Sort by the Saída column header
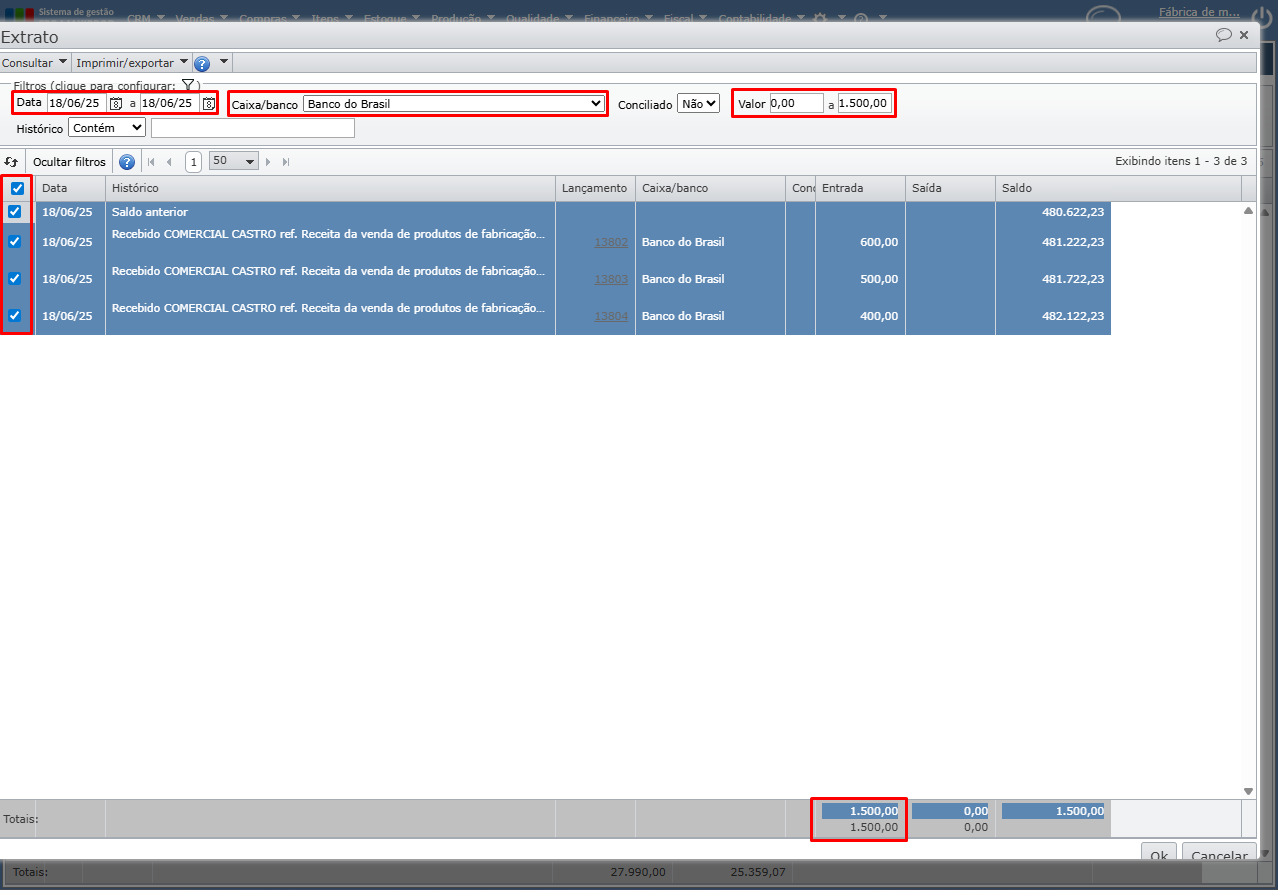The height and width of the screenshot is (890, 1278). (950, 188)
